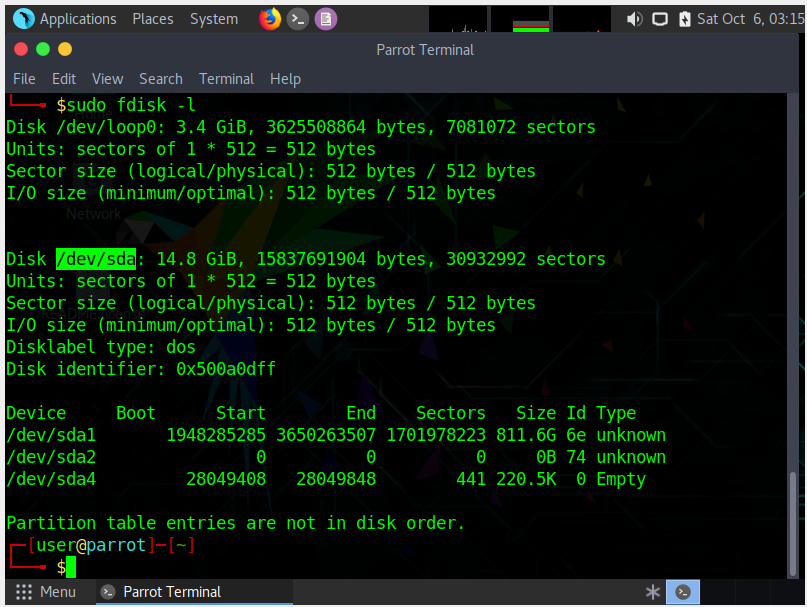
Task: Click the purple text editor launcher icon
Action: 325,19
